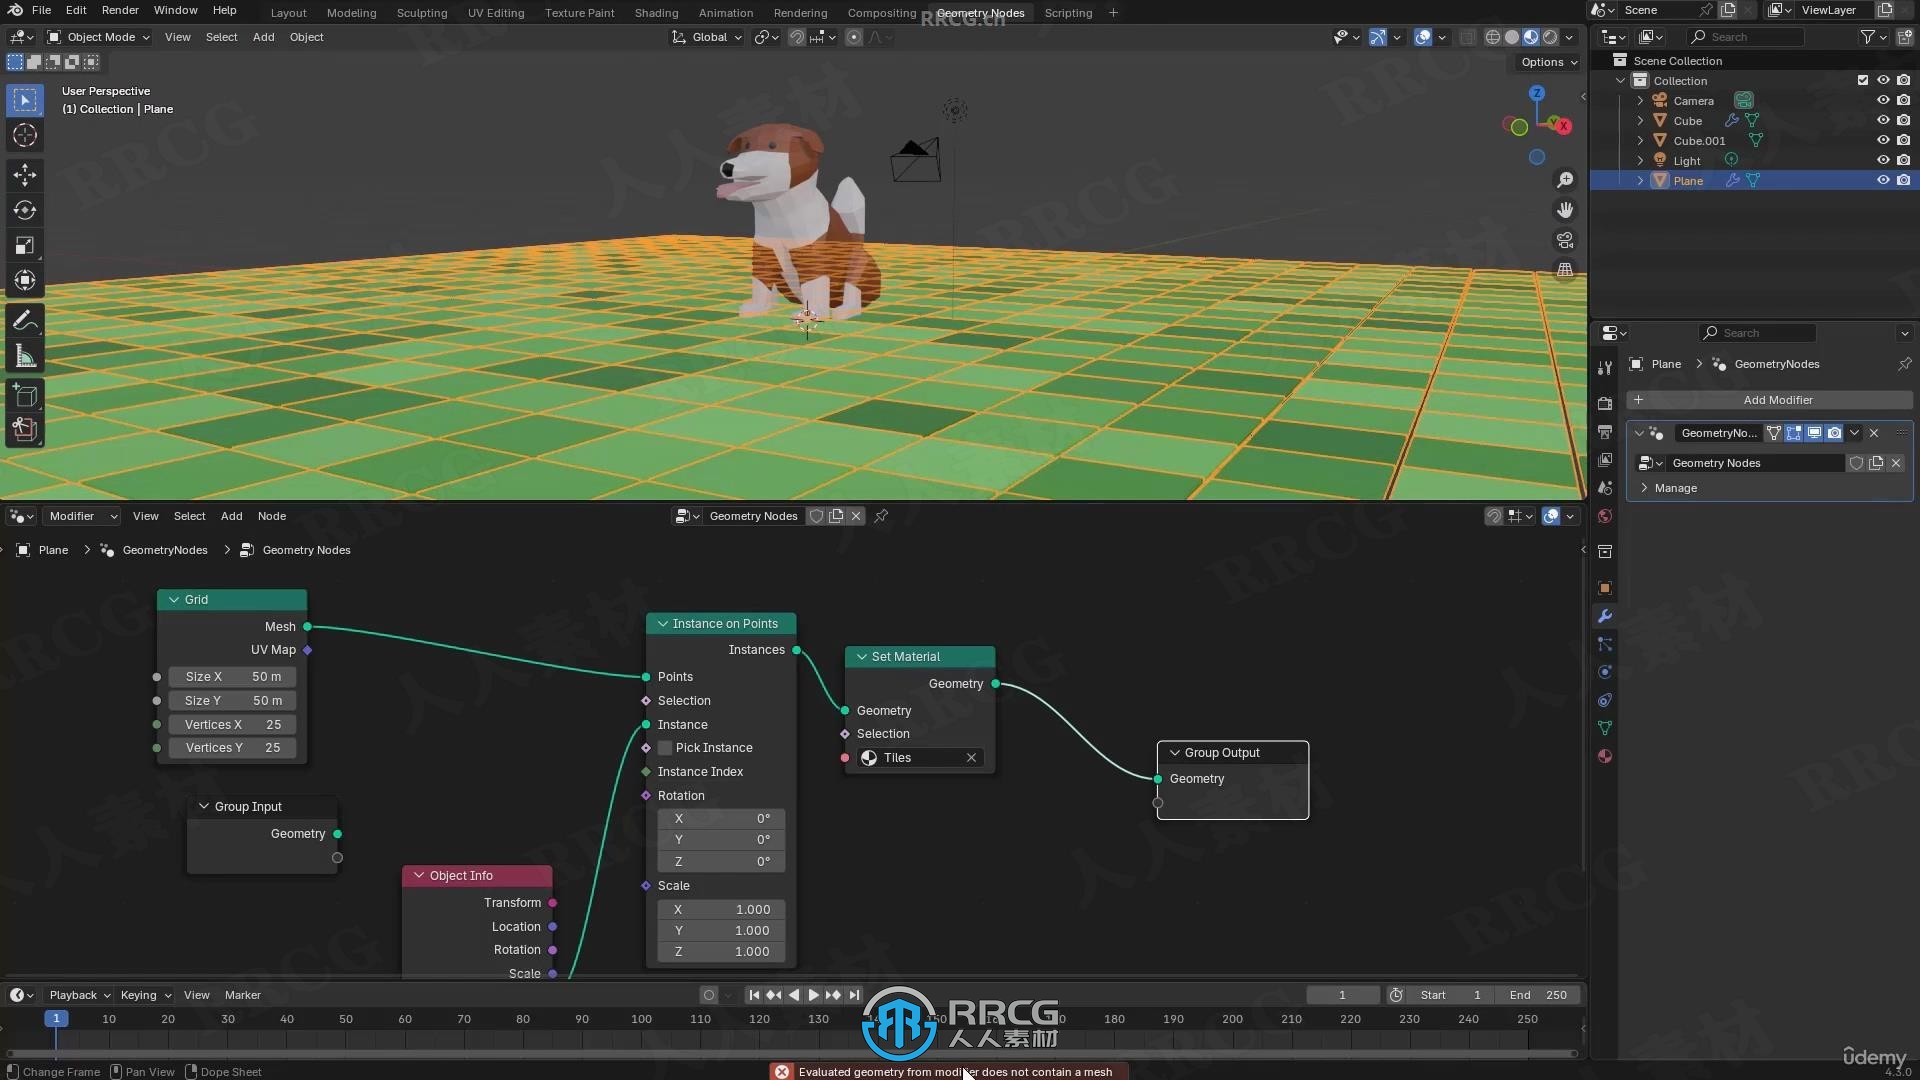Image resolution: width=1920 pixels, height=1080 pixels.
Task: Switch perspective/orthographic grid icon
Action: (x=1565, y=270)
